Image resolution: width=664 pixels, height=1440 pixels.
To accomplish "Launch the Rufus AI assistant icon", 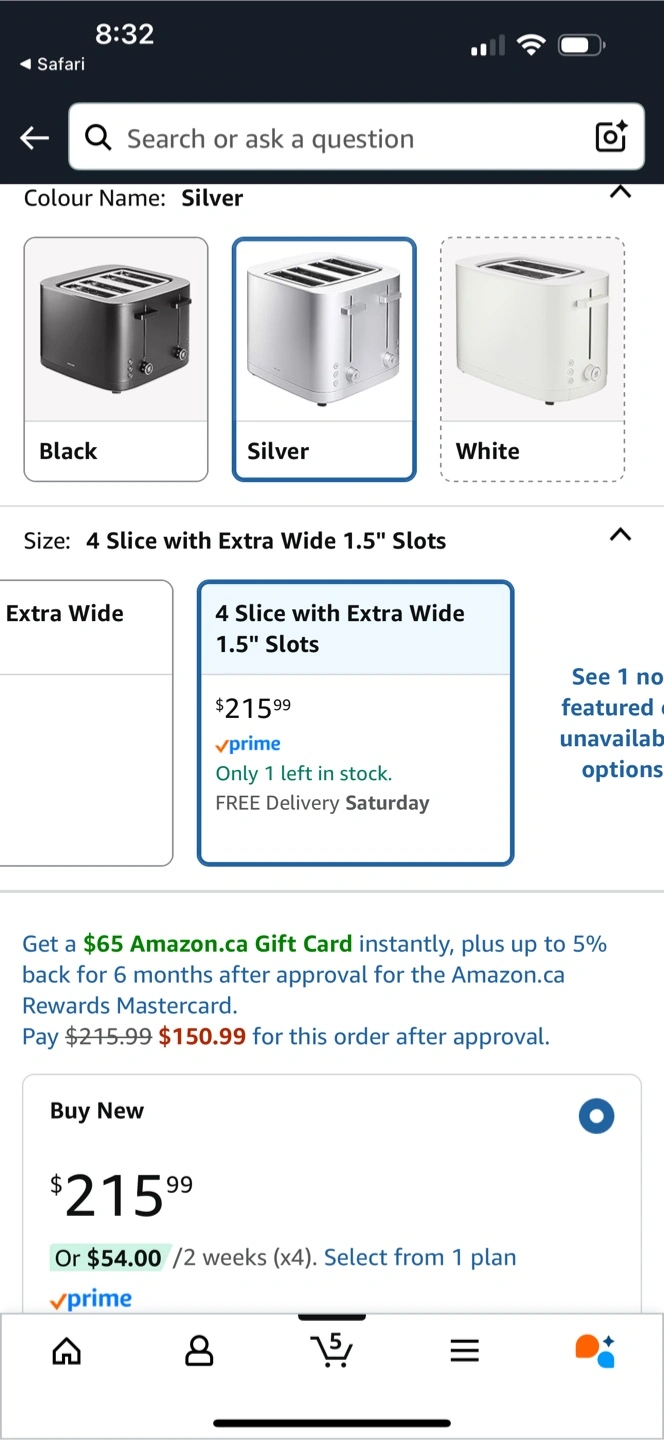I will coord(595,1351).
